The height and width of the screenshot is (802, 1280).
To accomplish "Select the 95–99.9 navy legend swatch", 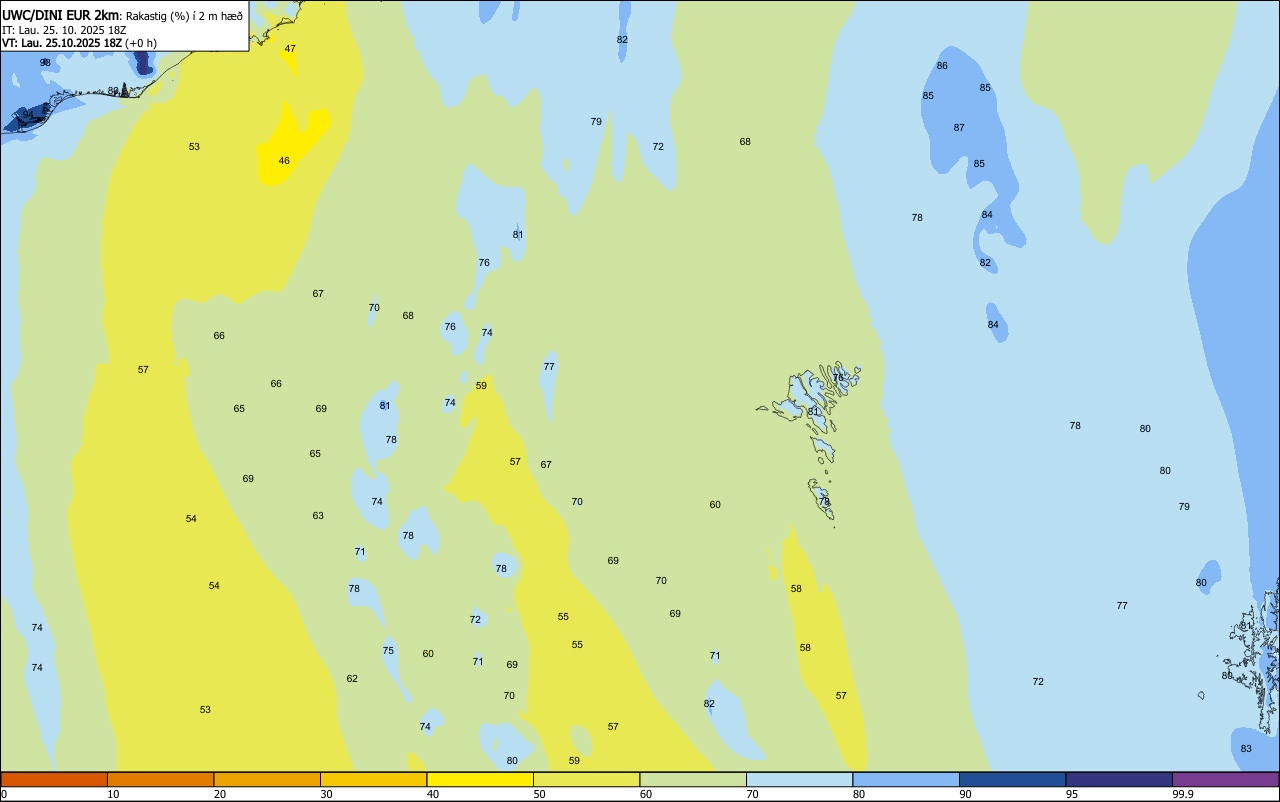I will pos(1119,779).
